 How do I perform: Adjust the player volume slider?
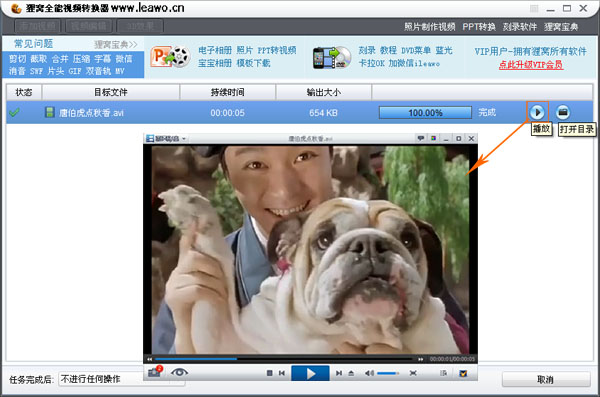(x=388, y=373)
